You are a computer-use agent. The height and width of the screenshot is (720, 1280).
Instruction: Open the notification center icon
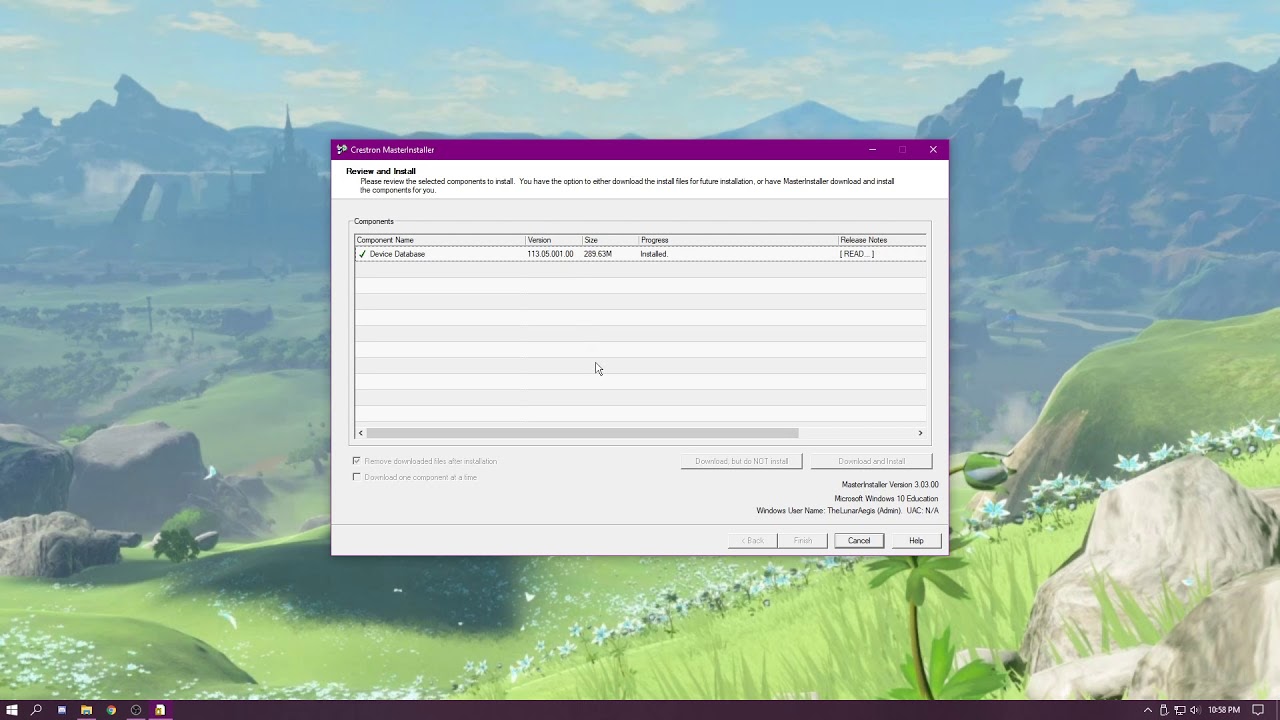[x=1258, y=710]
